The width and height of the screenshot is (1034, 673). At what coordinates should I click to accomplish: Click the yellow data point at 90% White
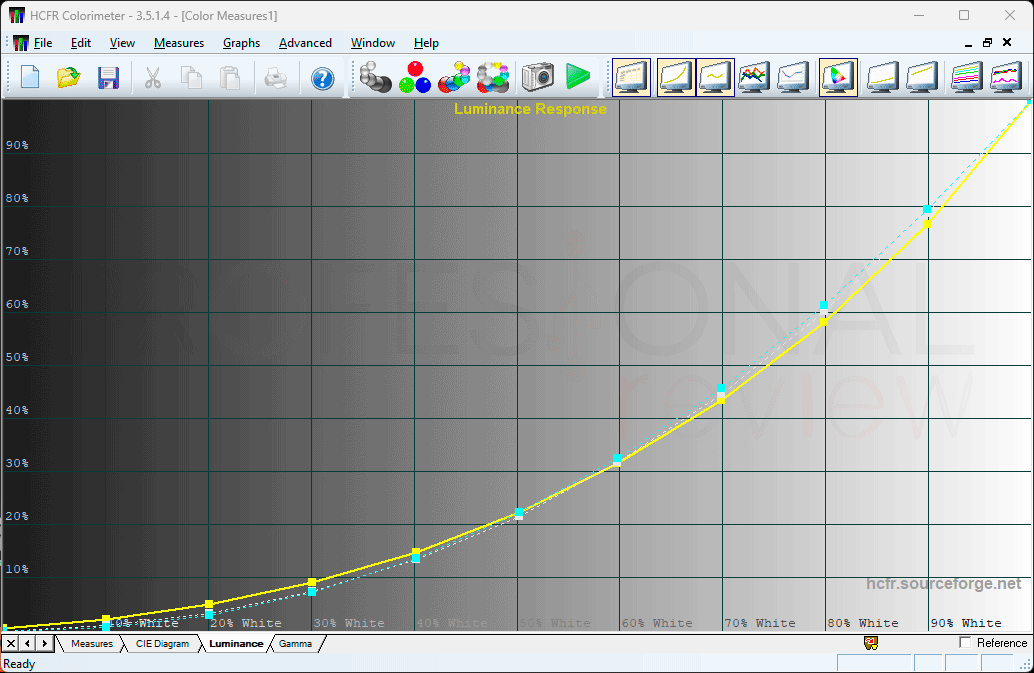coord(927,224)
